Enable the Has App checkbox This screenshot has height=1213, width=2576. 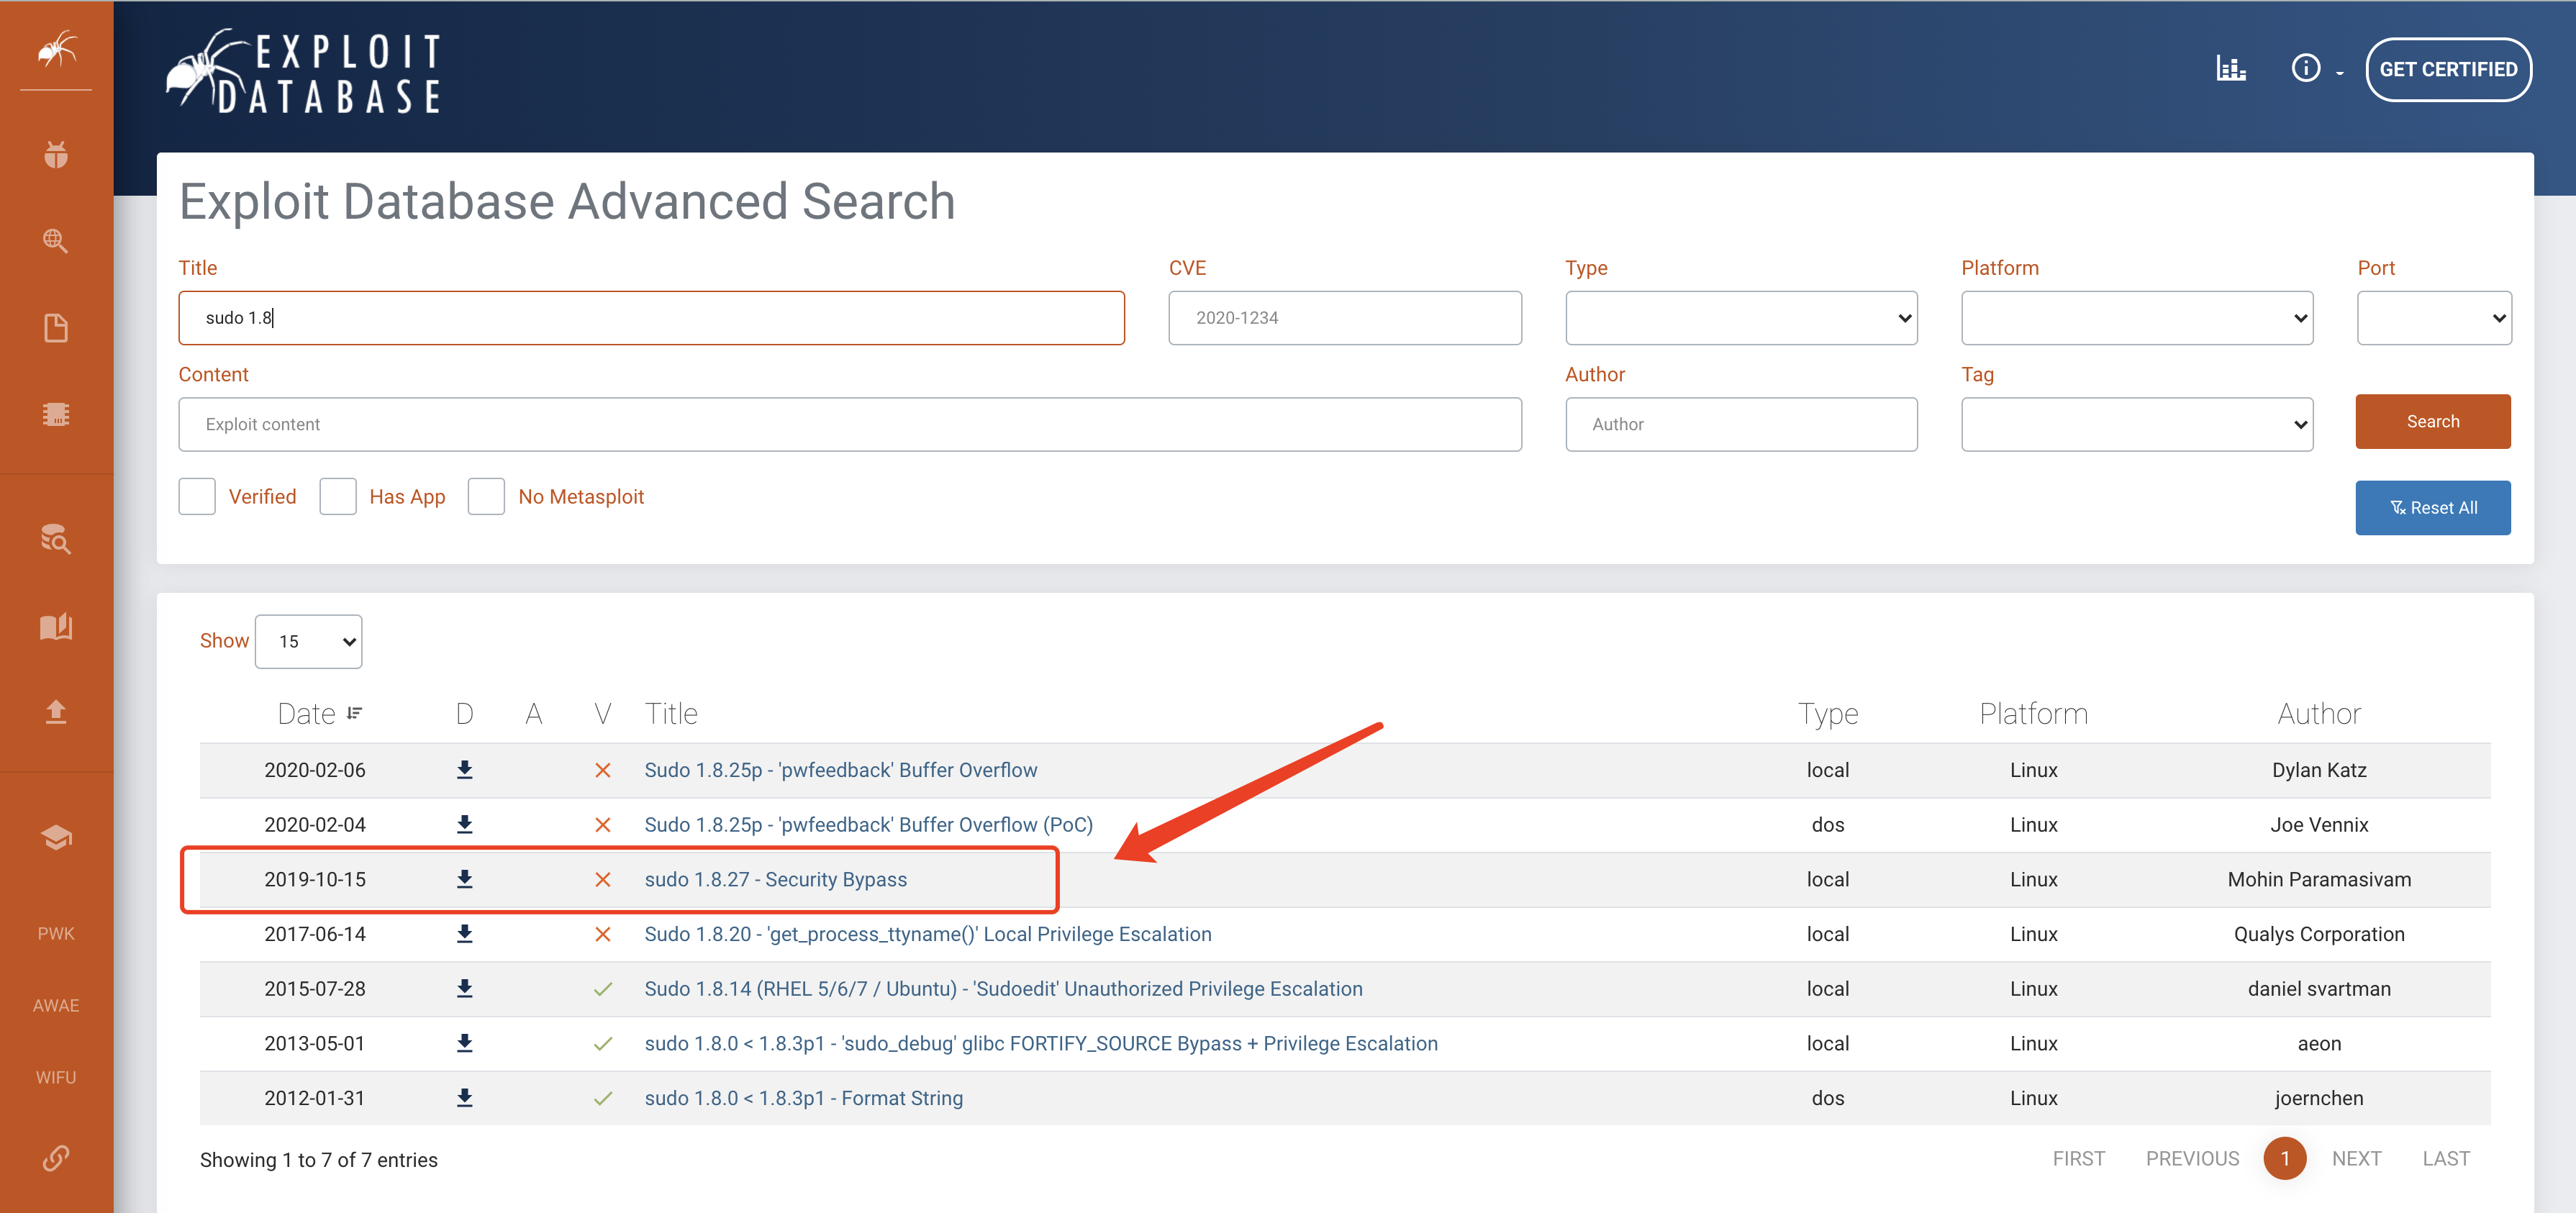click(x=338, y=496)
